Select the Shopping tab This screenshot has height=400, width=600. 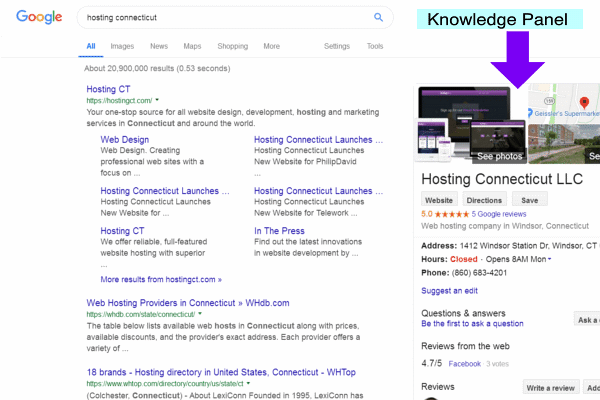click(232, 46)
